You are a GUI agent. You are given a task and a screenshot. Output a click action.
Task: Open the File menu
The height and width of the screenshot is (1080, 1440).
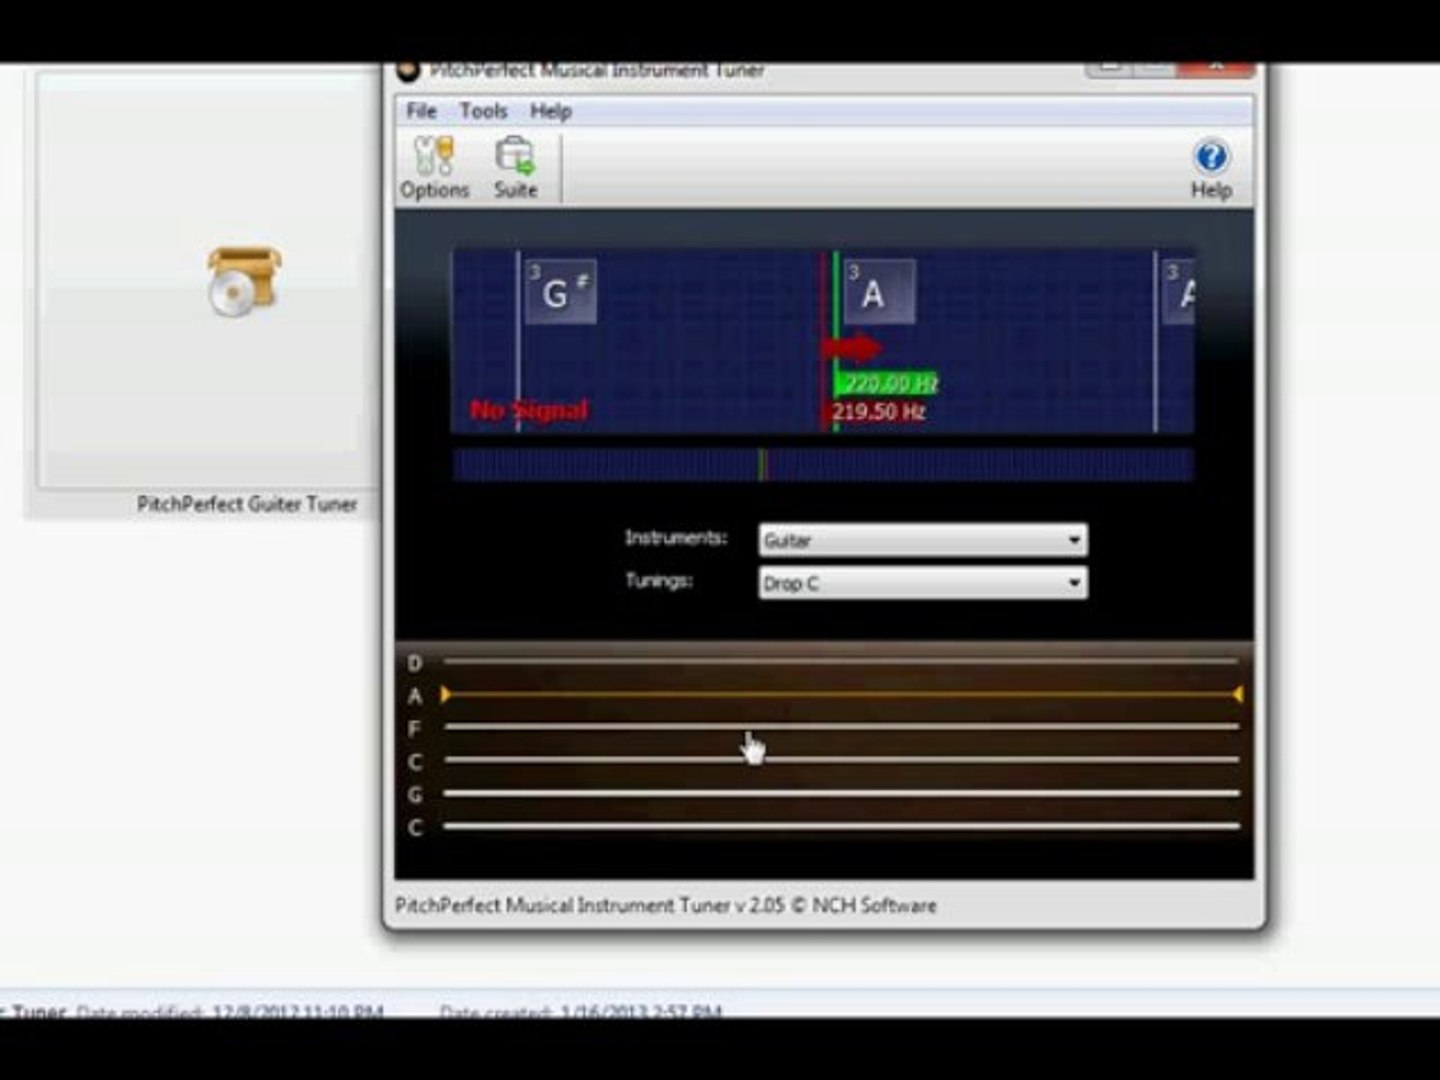click(421, 111)
